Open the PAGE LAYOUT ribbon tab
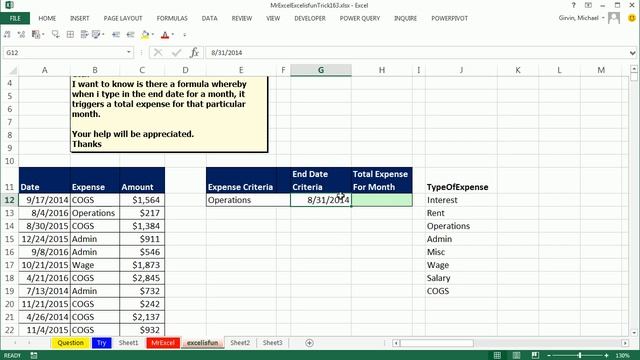640x360 pixels. tap(123, 18)
